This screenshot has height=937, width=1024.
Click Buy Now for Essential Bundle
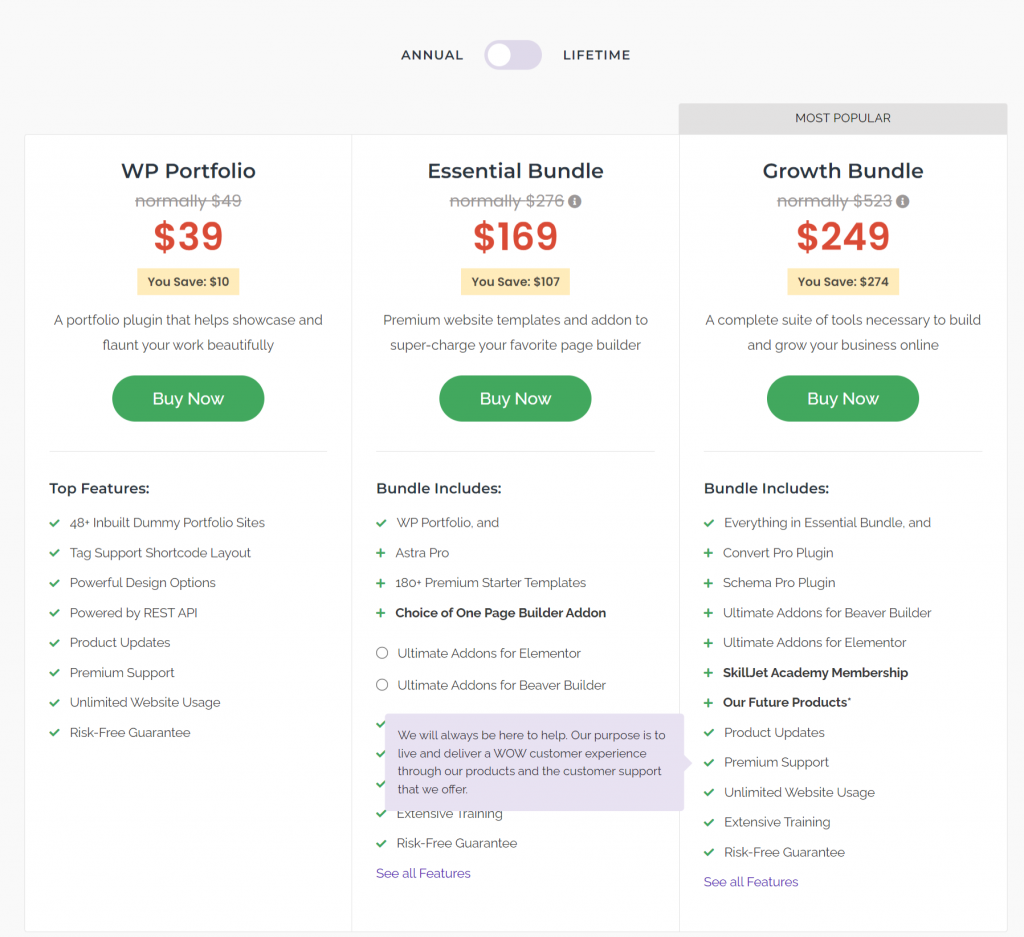(515, 398)
